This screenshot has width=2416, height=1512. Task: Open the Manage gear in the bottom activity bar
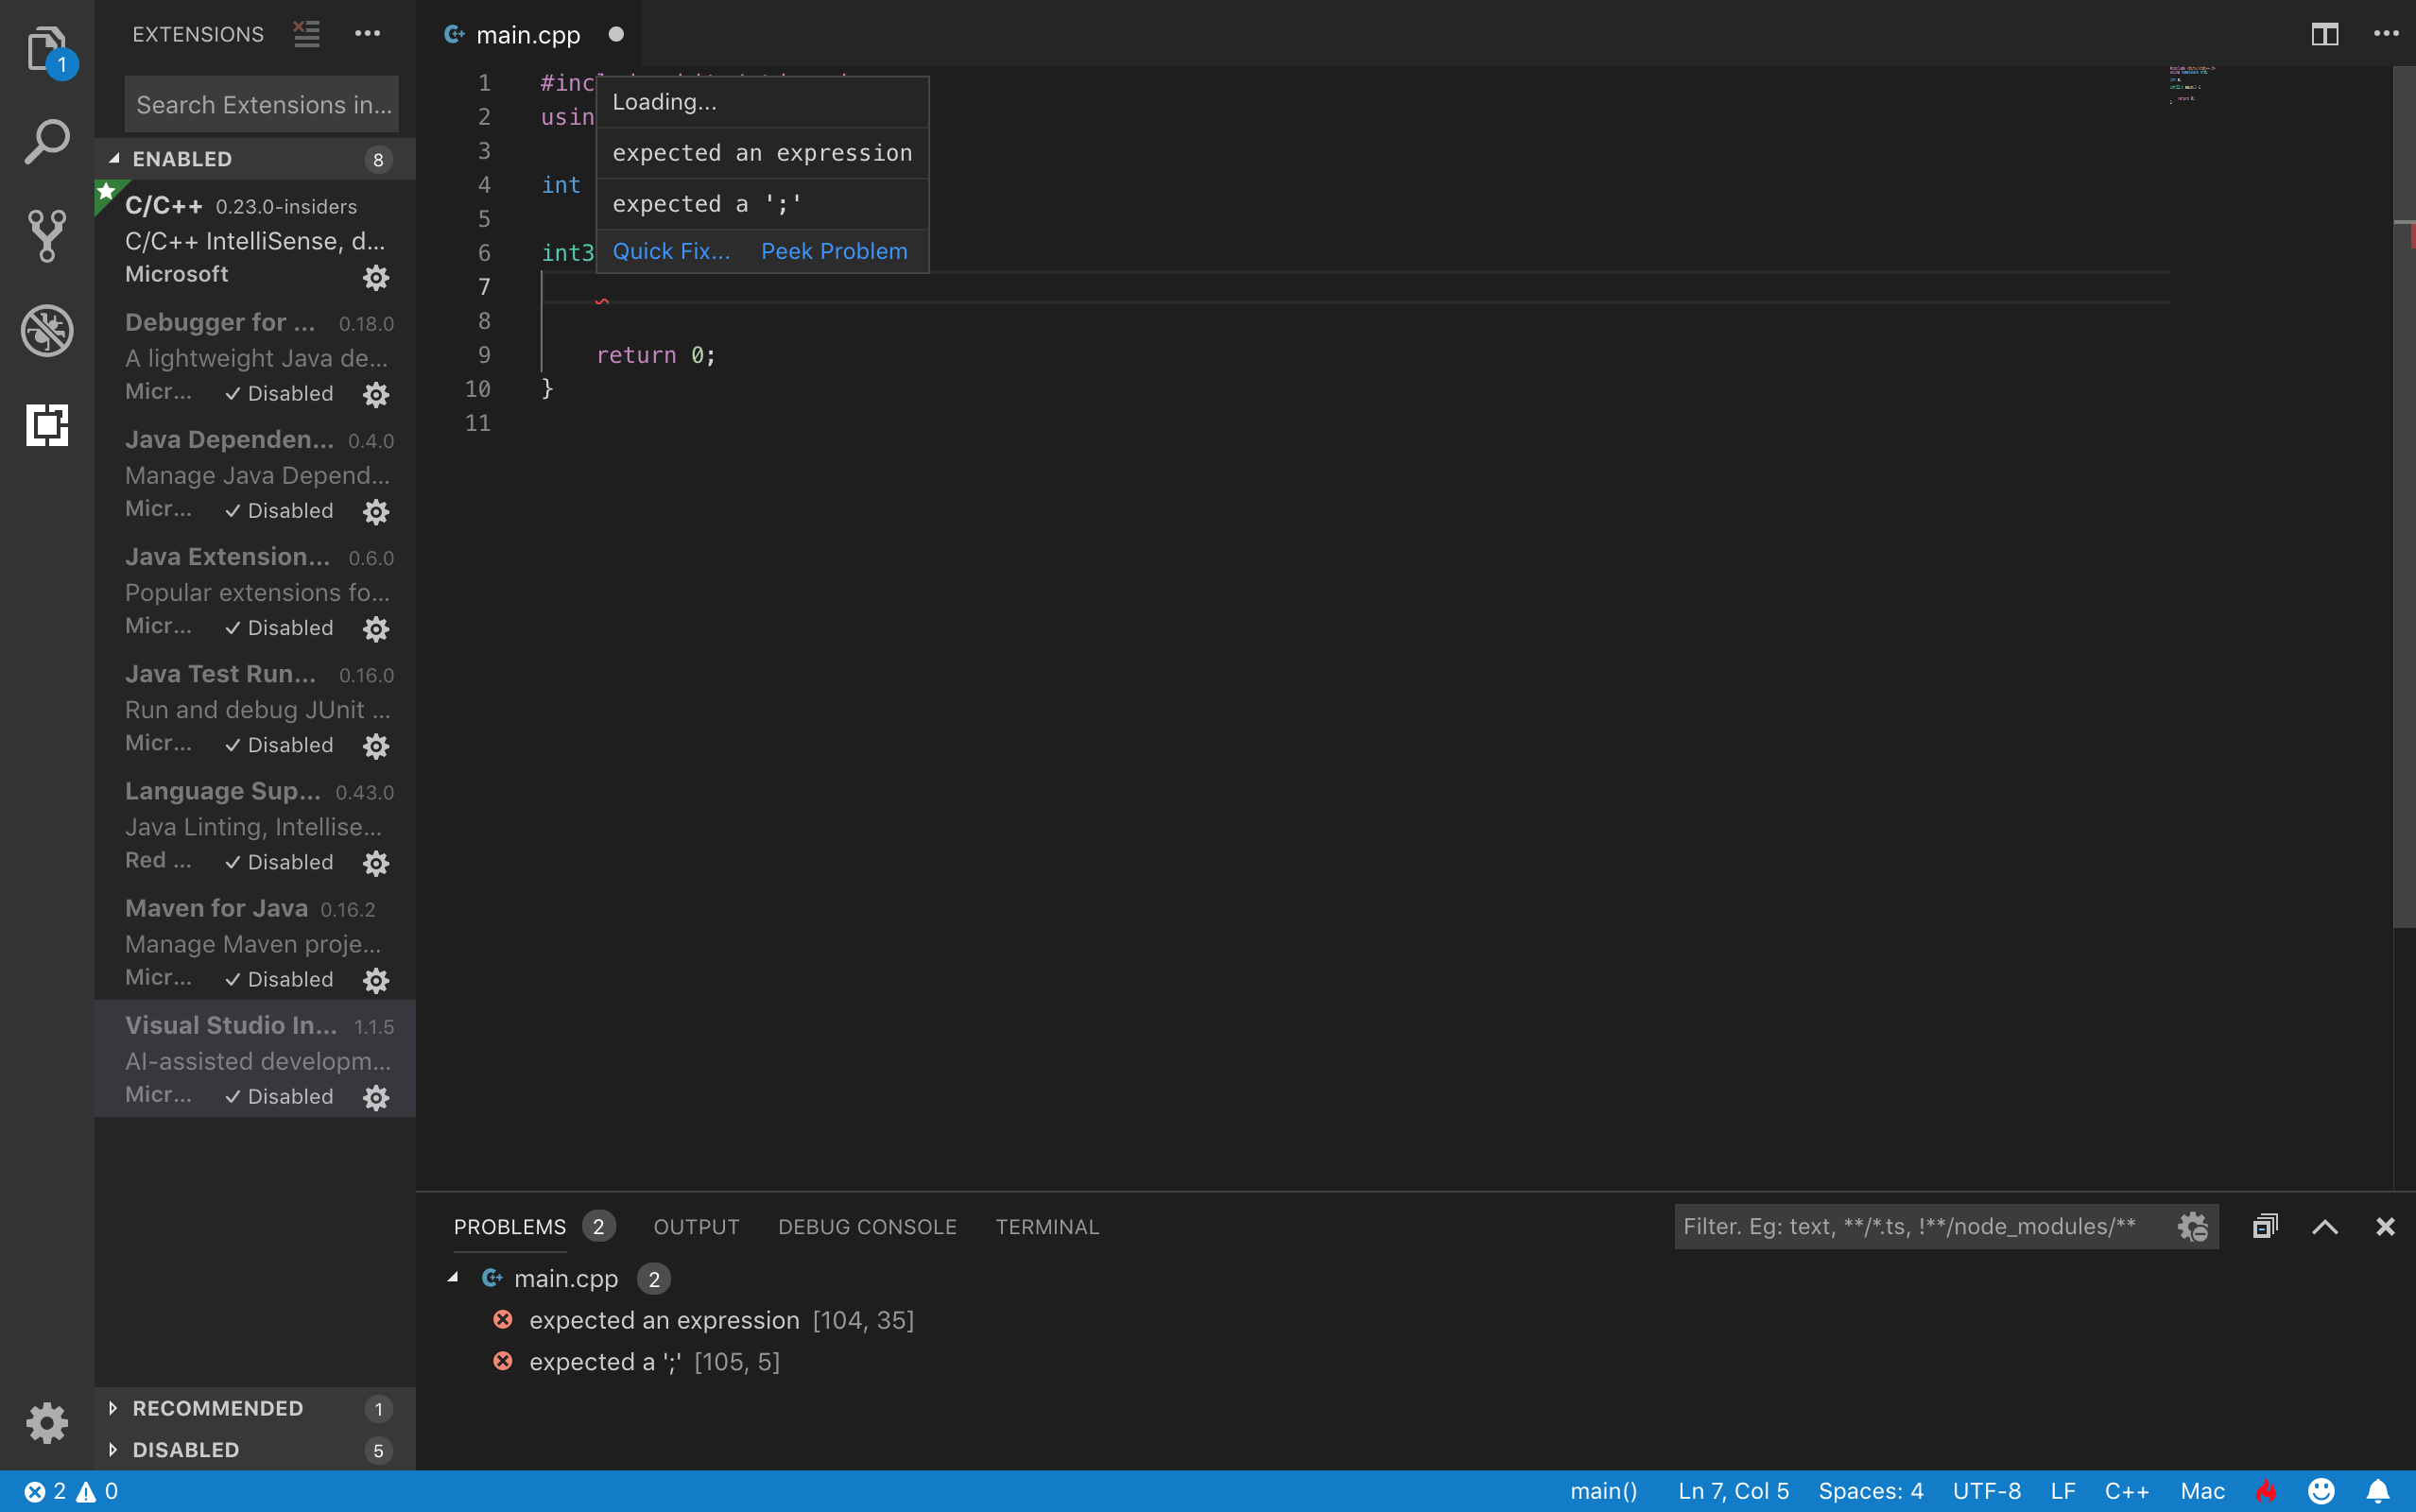click(x=47, y=1422)
